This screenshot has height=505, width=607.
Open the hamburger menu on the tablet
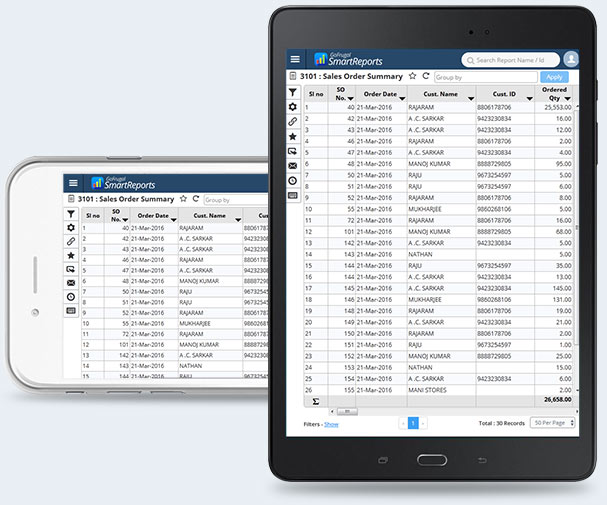click(295, 59)
